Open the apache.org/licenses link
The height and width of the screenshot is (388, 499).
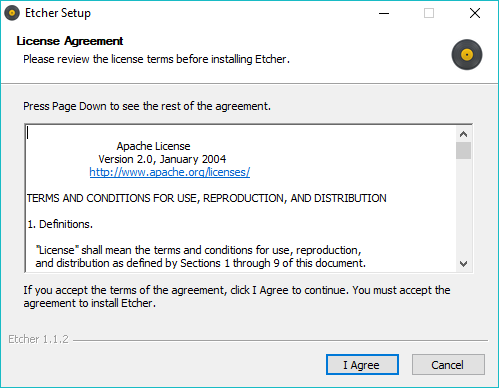point(170,172)
